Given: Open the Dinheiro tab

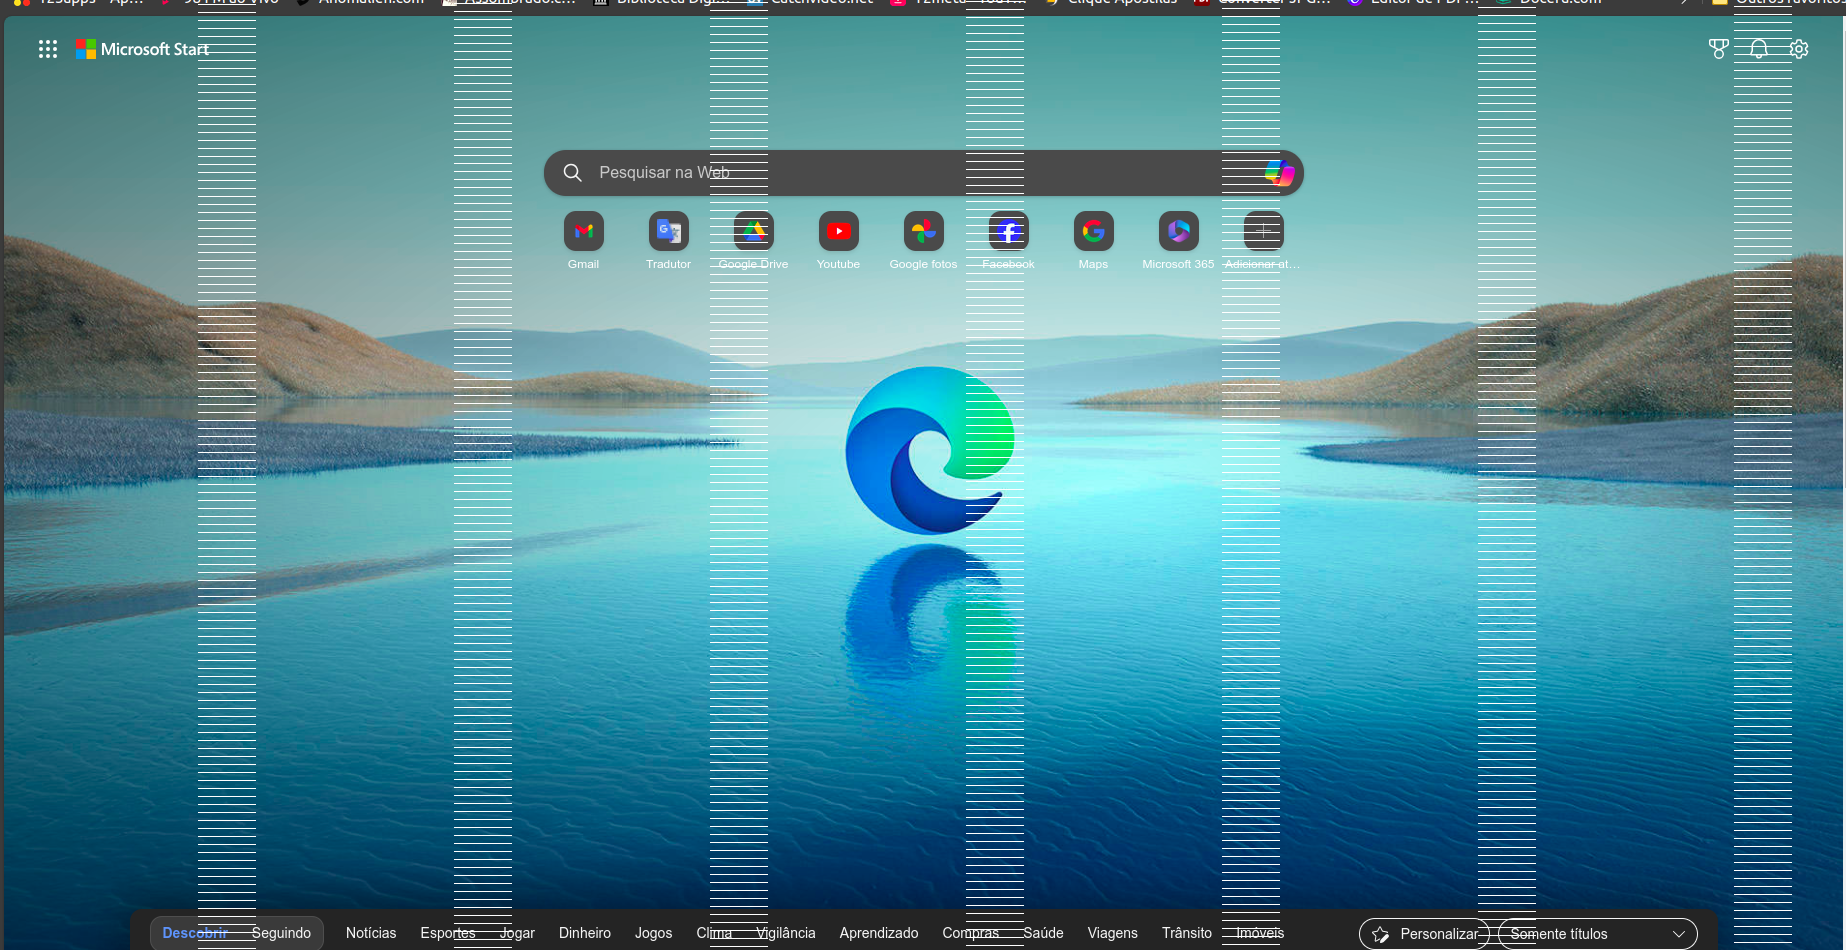Looking at the screenshot, I should click(585, 933).
